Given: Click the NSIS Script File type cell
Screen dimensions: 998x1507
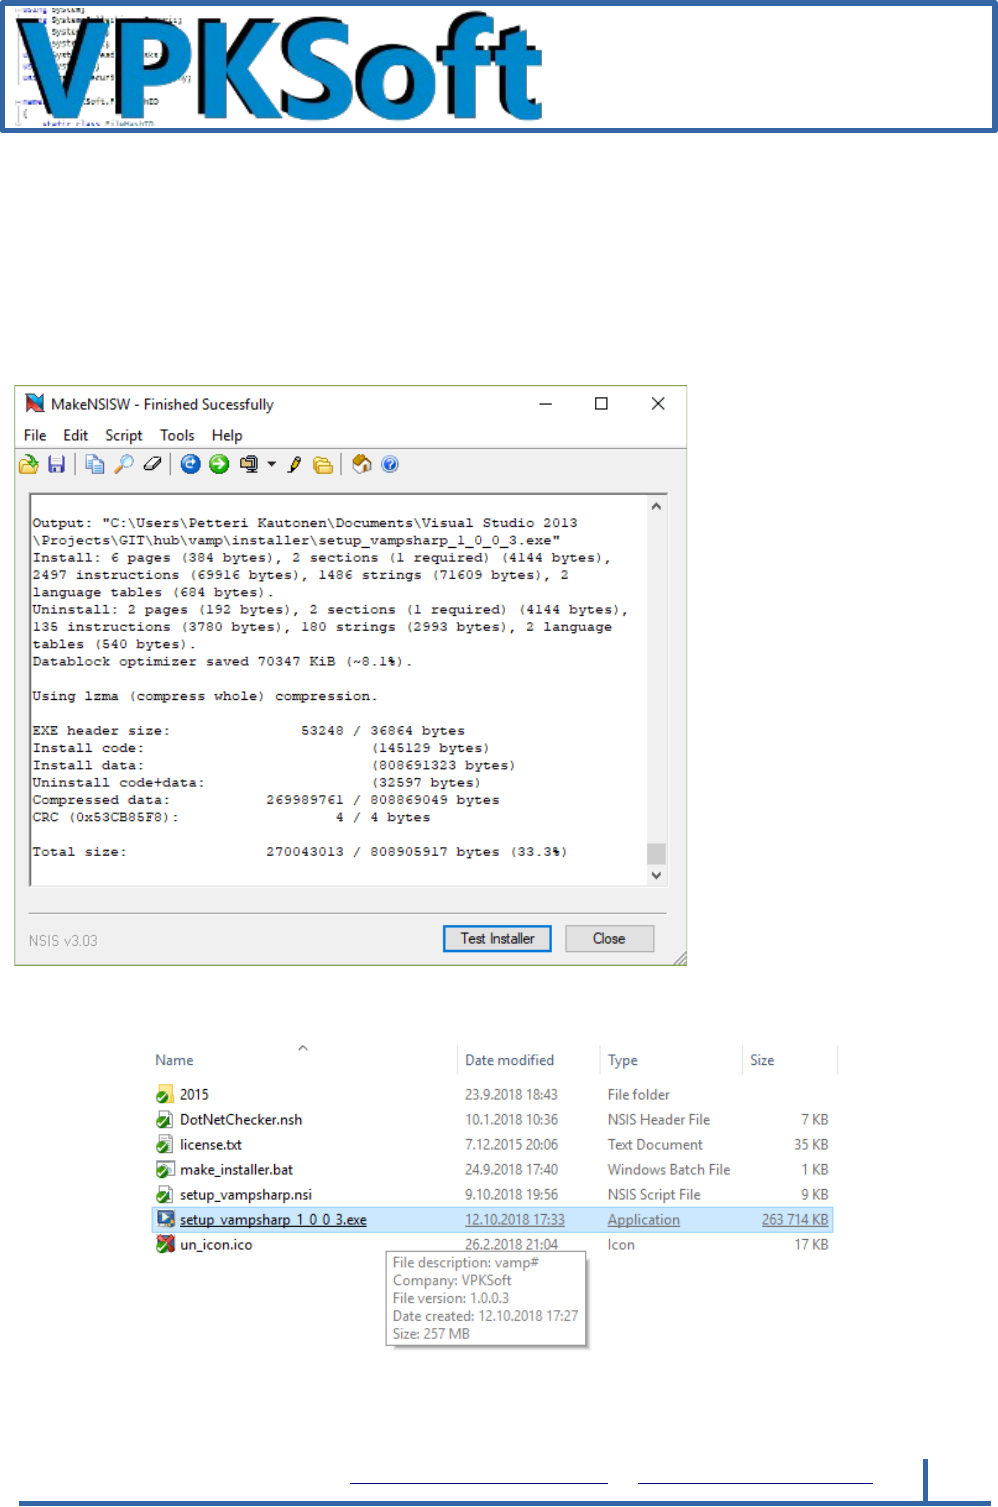Looking at the screenshot, I should tap(654, 1195).
